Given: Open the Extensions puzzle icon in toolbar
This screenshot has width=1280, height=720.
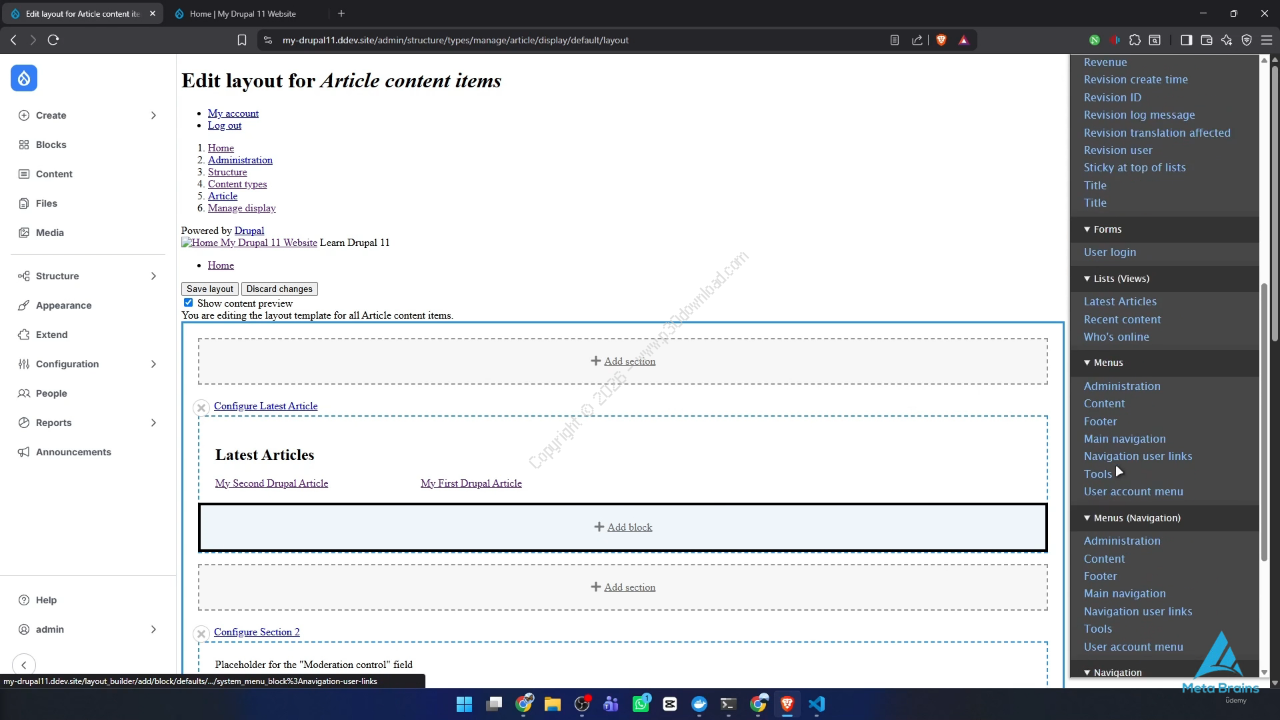Looking at the screenshot, I should click(1135, 40).
